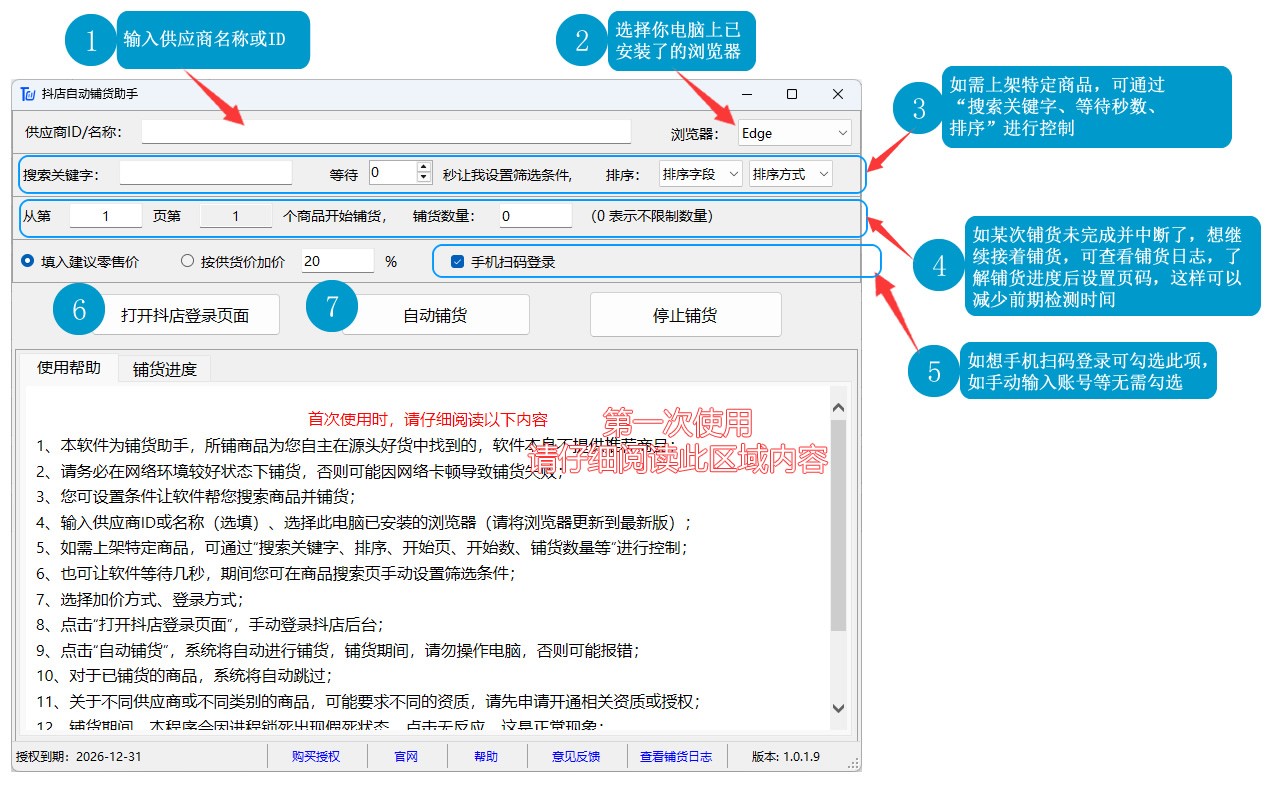Switch to the 铺货进度 tab

click(x=166, y=367)
